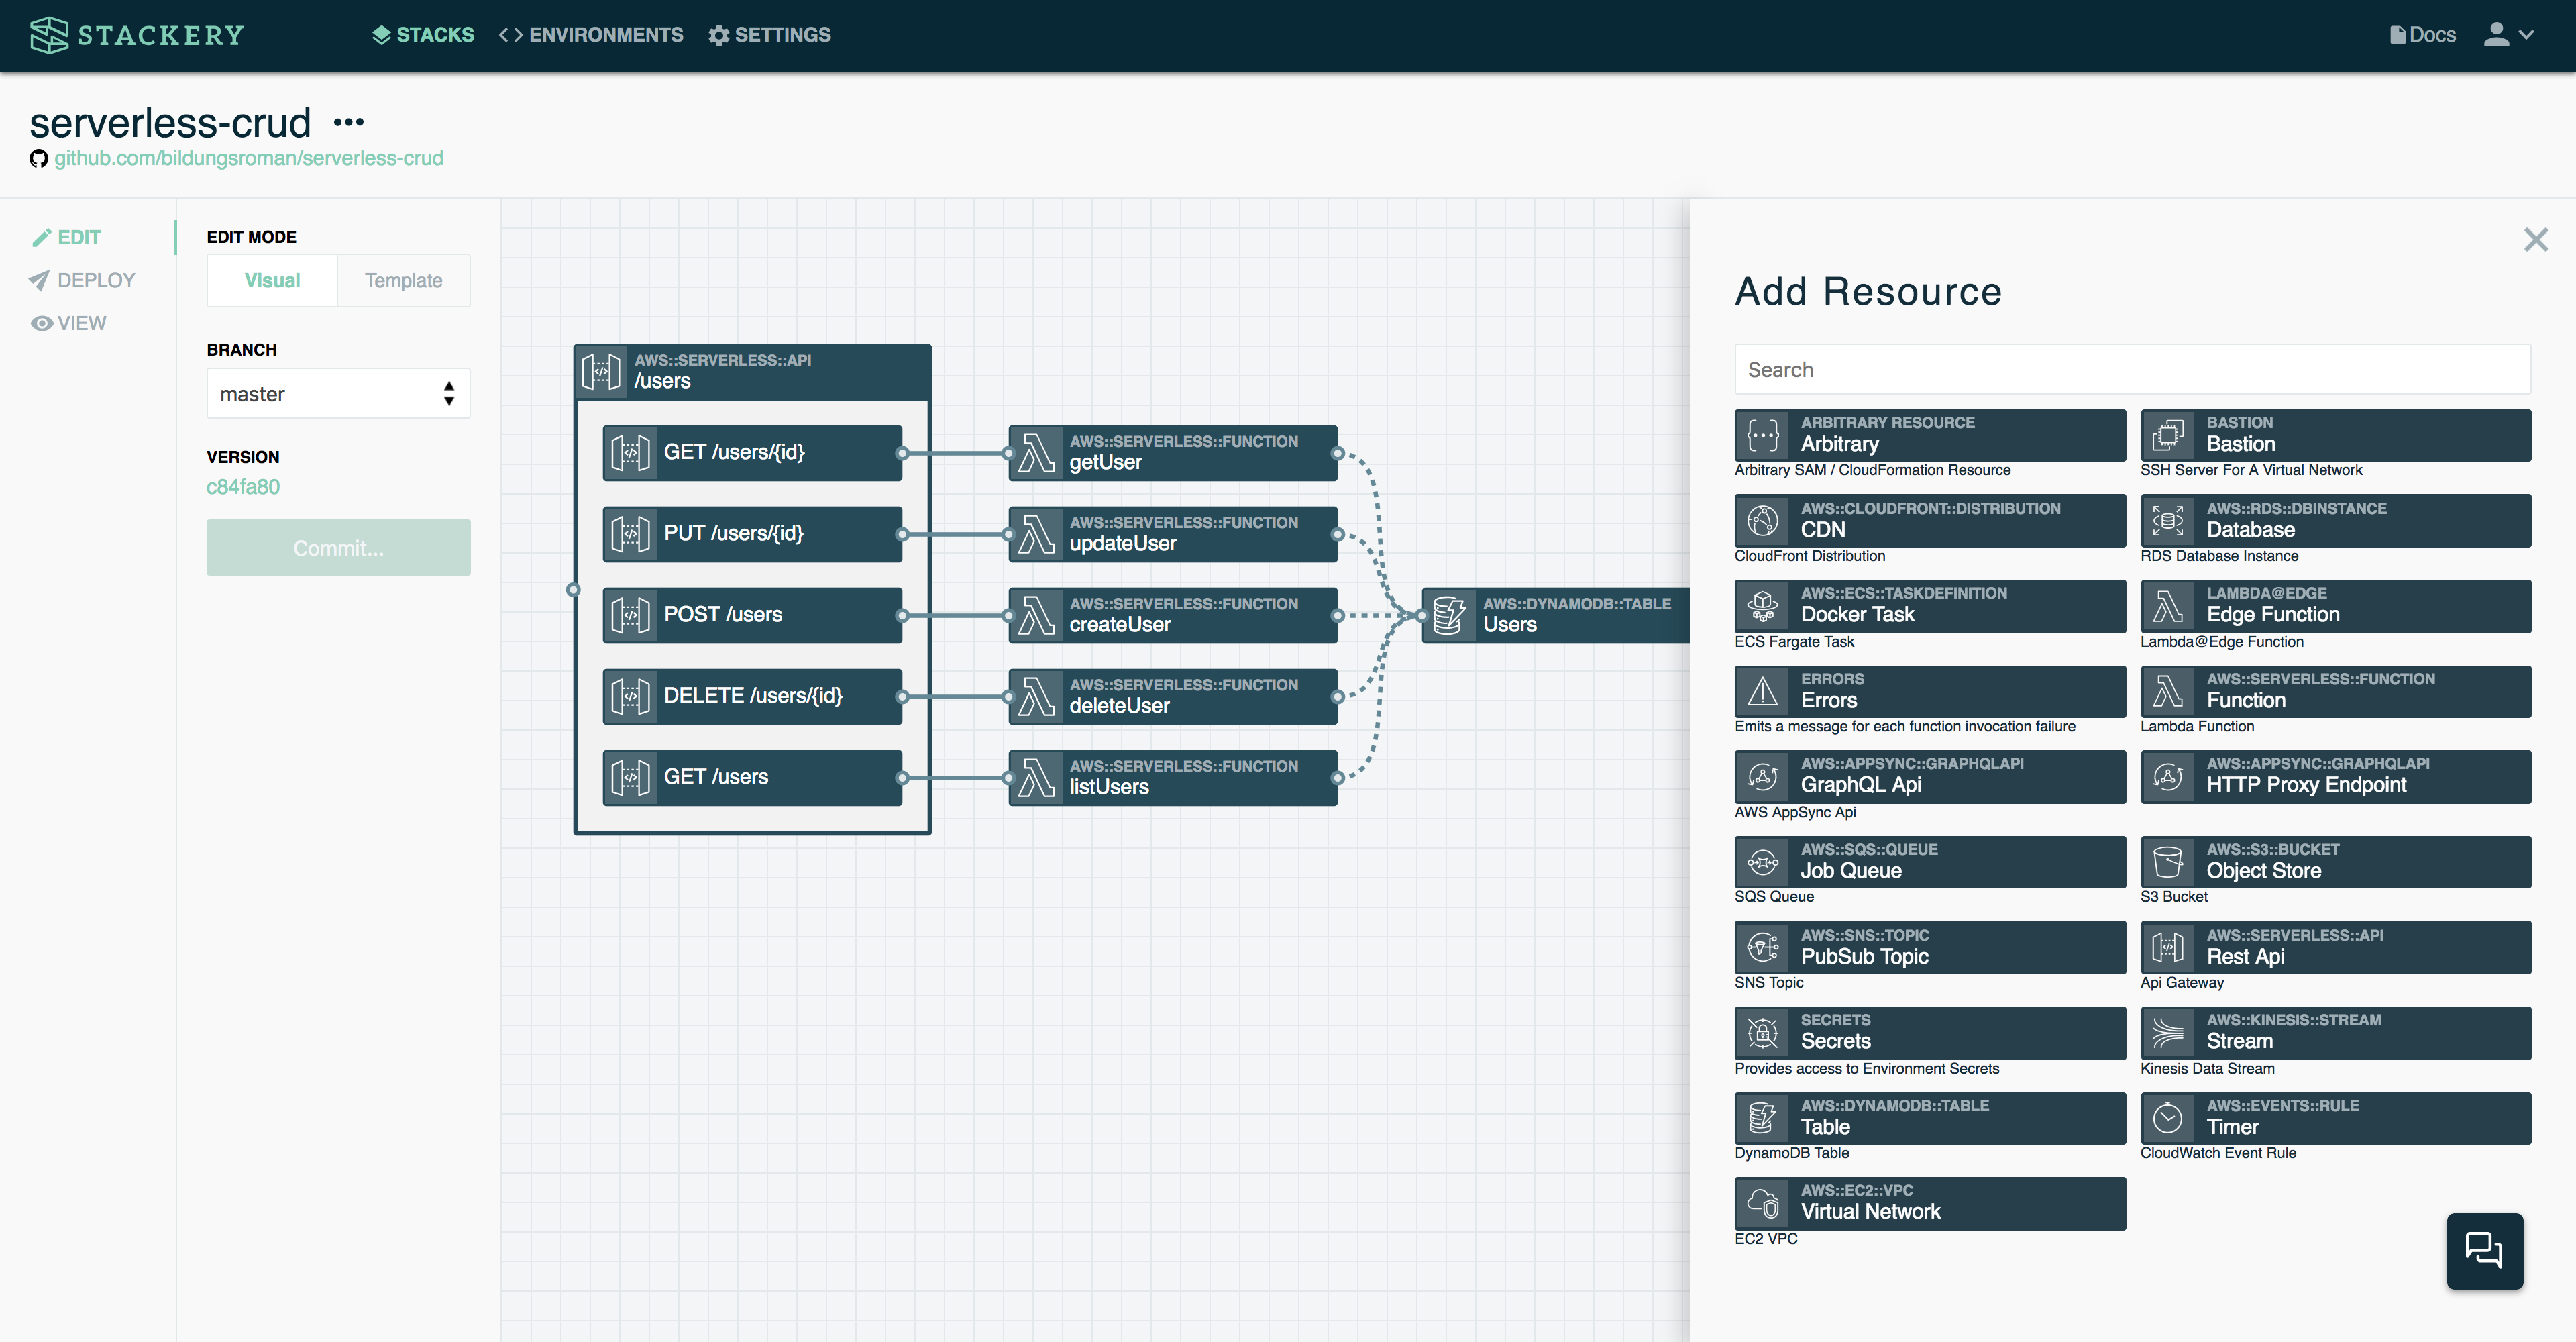This screenshot has width=2576, height=1342.
Task: Select the GET /users route
Action: (752, 777)
